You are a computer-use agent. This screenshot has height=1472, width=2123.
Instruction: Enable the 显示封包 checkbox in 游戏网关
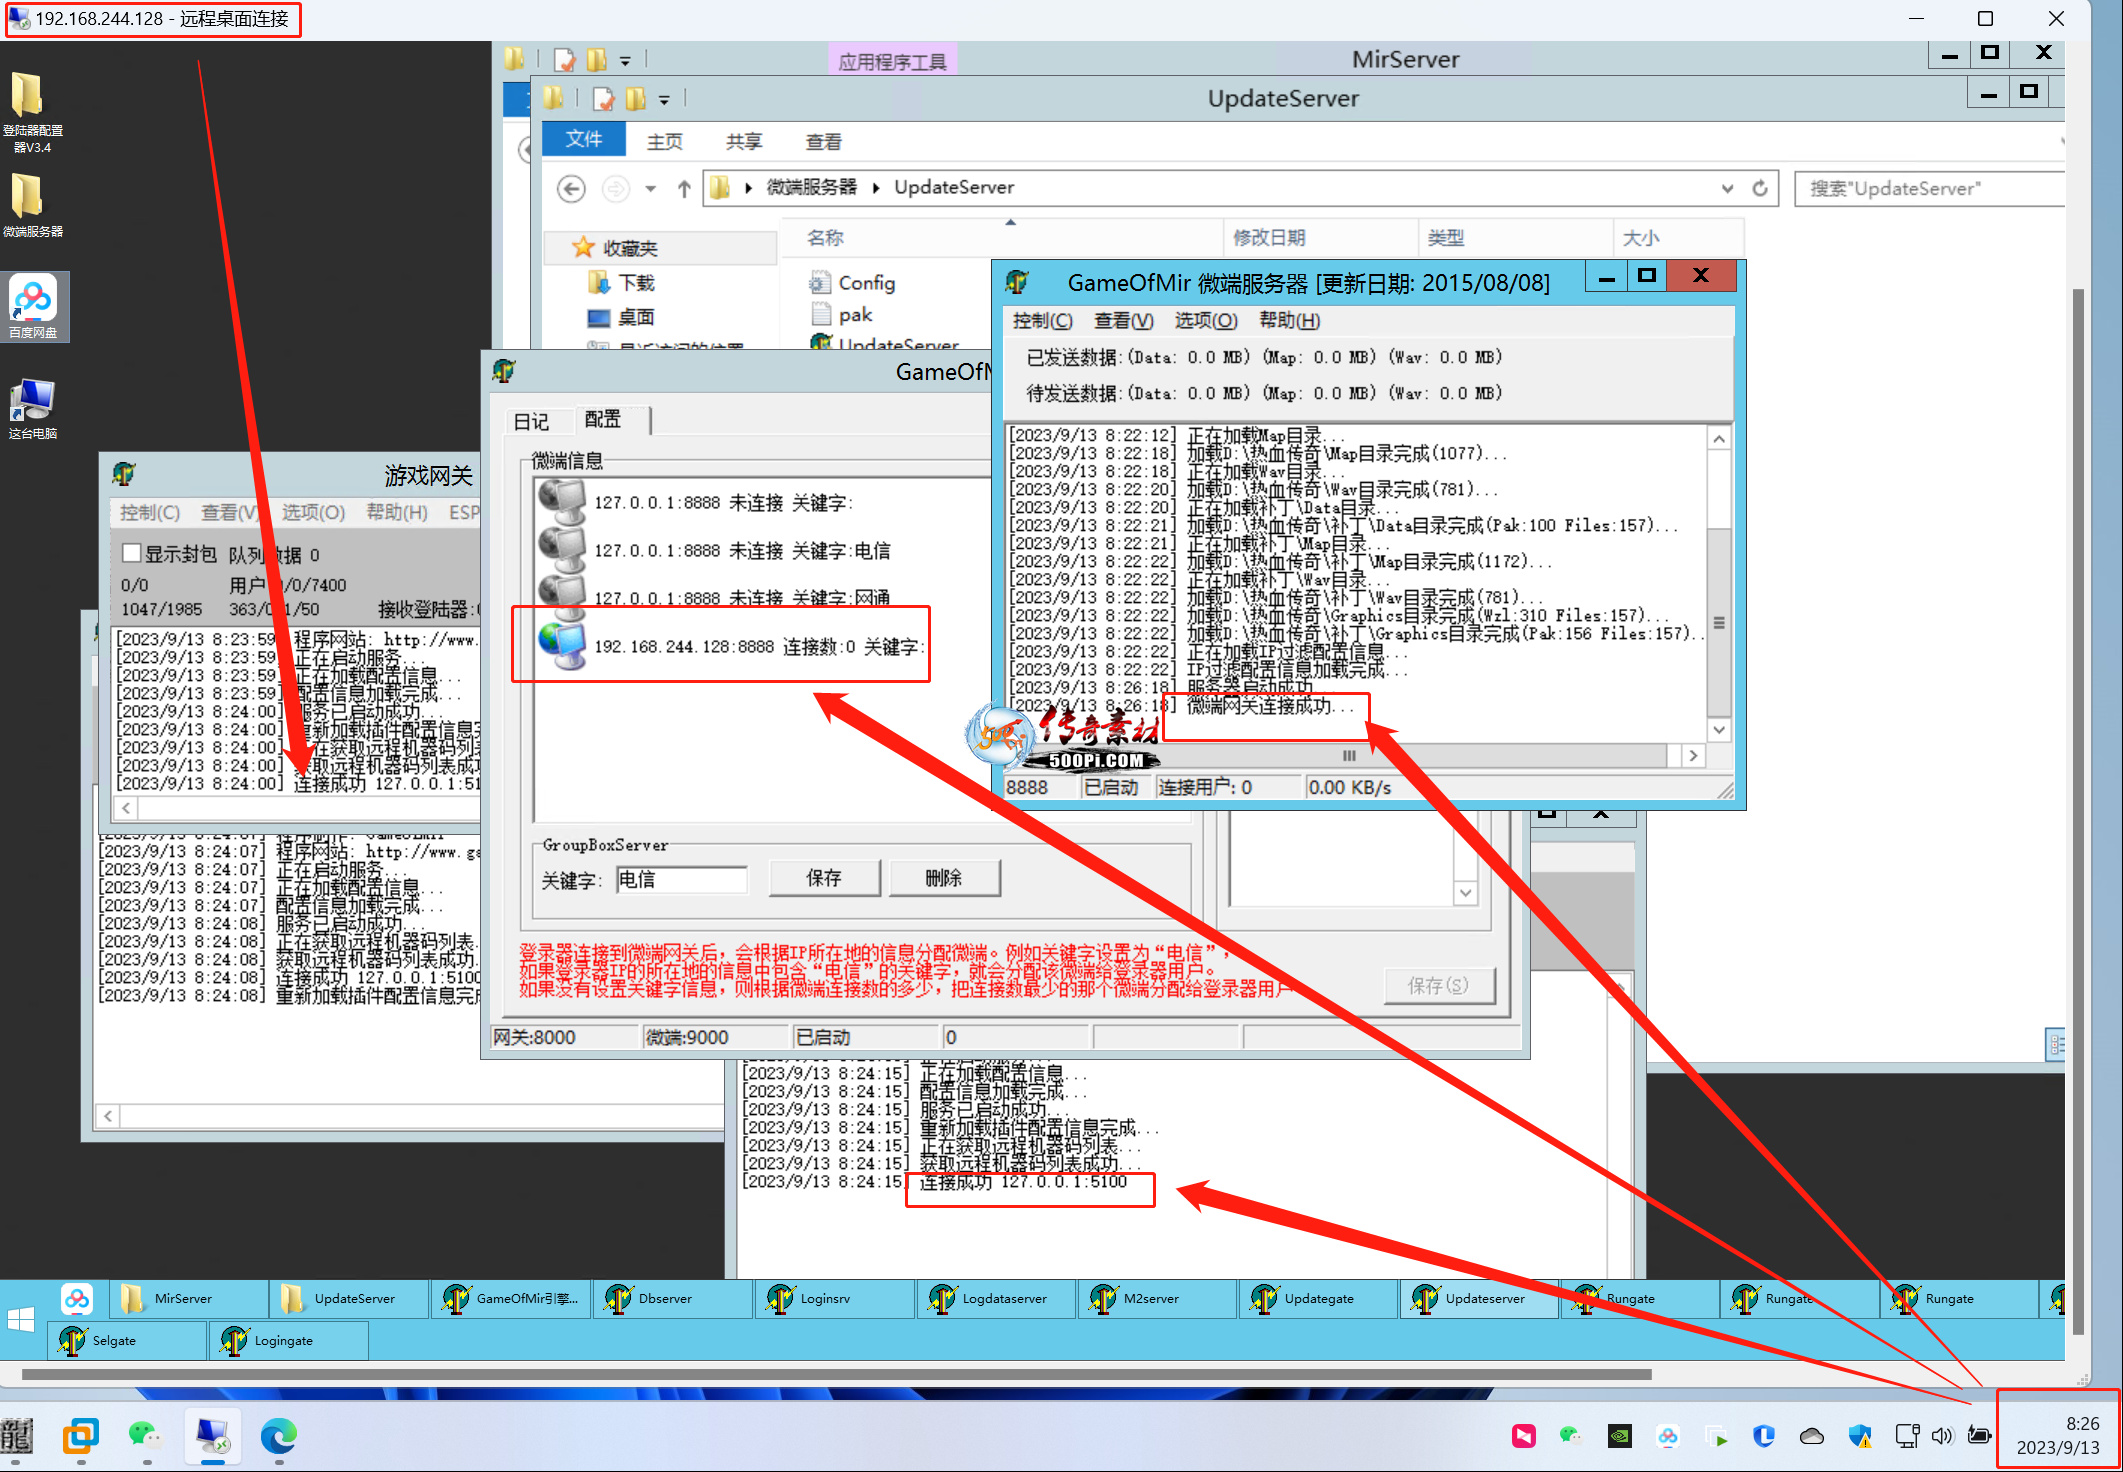click(130, 553)
